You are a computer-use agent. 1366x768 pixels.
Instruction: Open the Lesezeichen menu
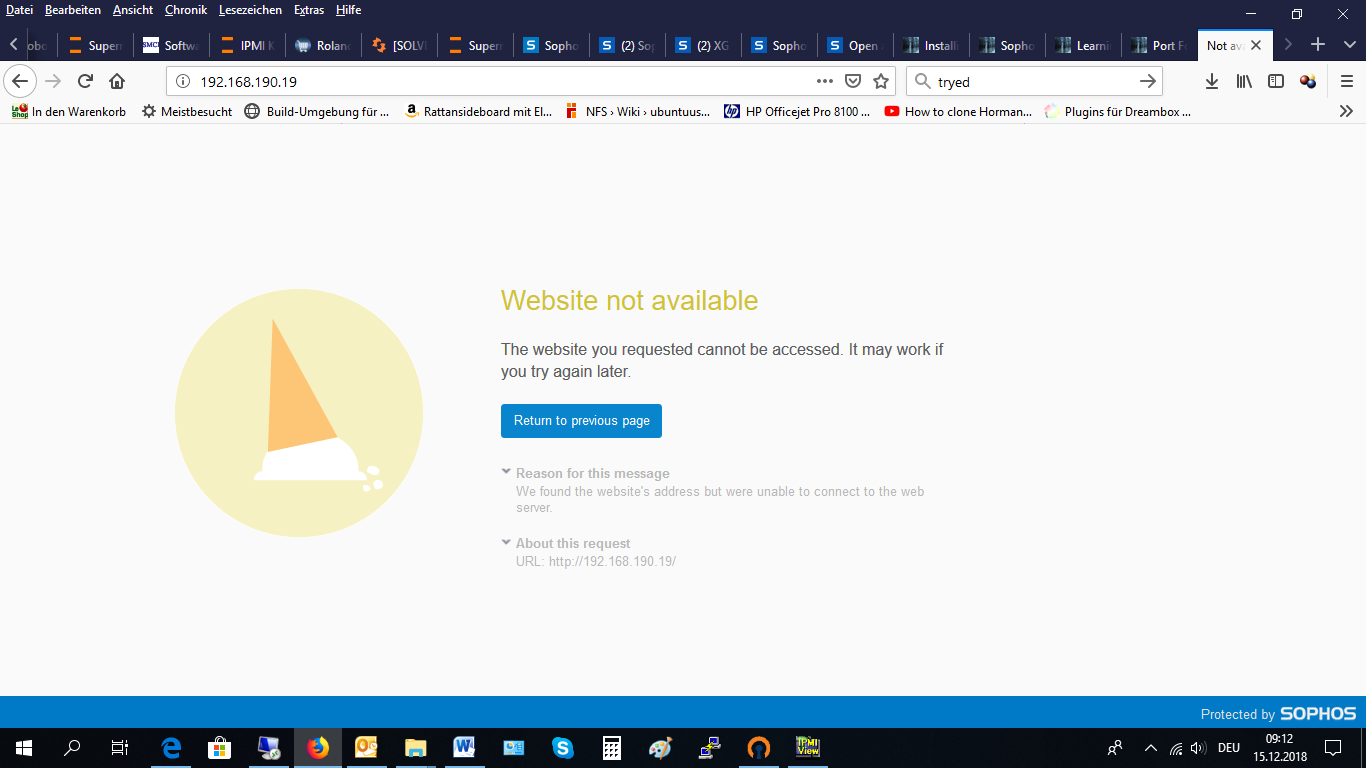[x=250, y=10]
